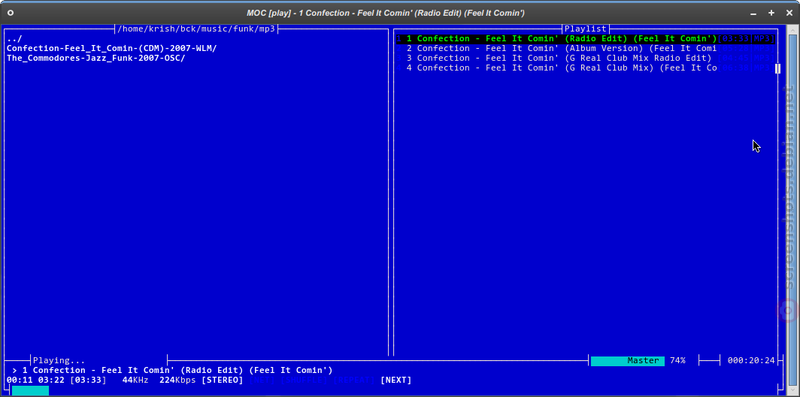This screenshot has width=800, height=397.
Task: Click the bottom [03:33] total time
Action: [88, 380]
